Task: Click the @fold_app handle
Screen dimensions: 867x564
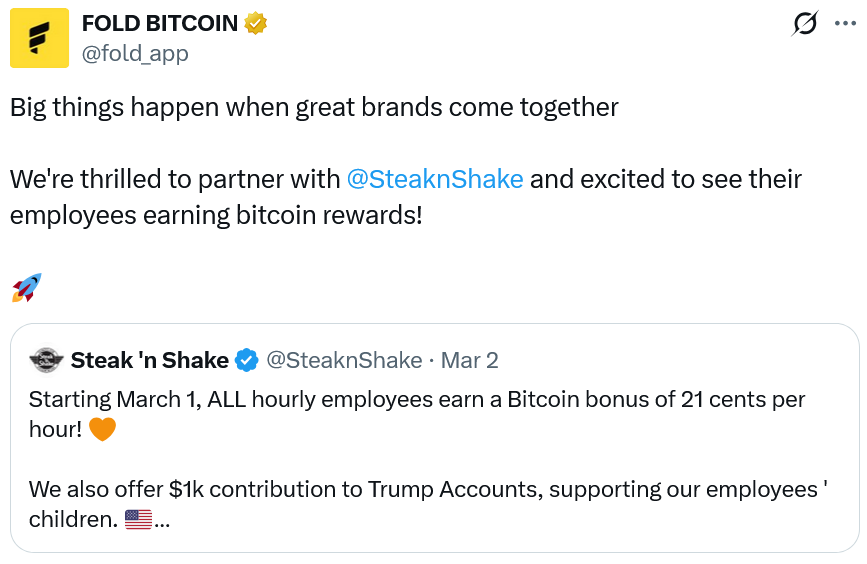Action: 135,53
